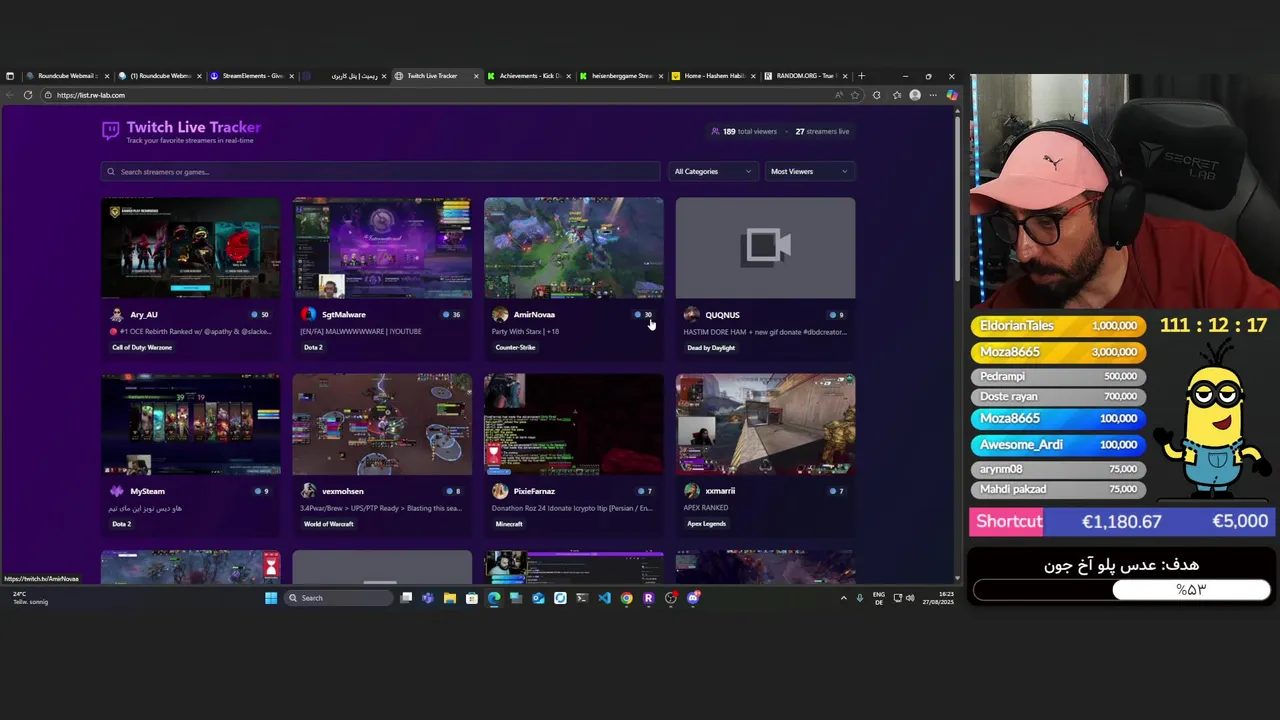Open the Most Viewers sort dropdown
1280x720 pixels.
[x=809, y=172]
